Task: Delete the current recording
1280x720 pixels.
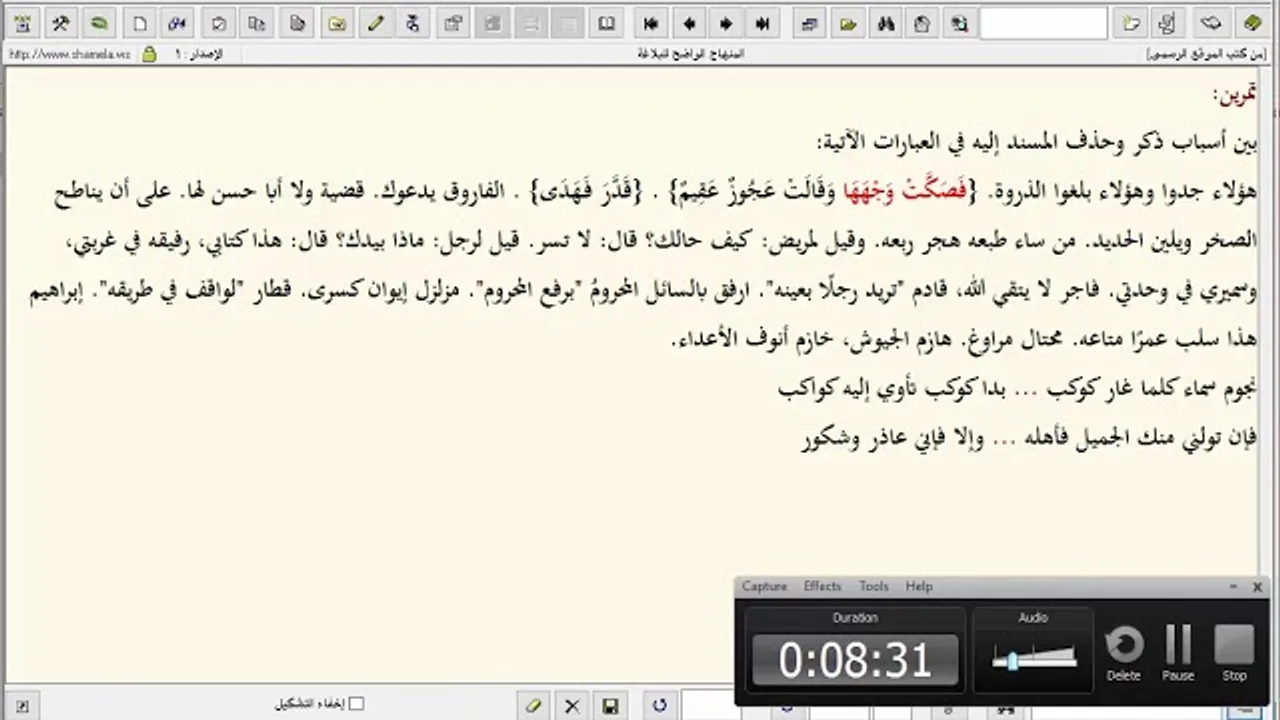Action: tap(1124, 652)
